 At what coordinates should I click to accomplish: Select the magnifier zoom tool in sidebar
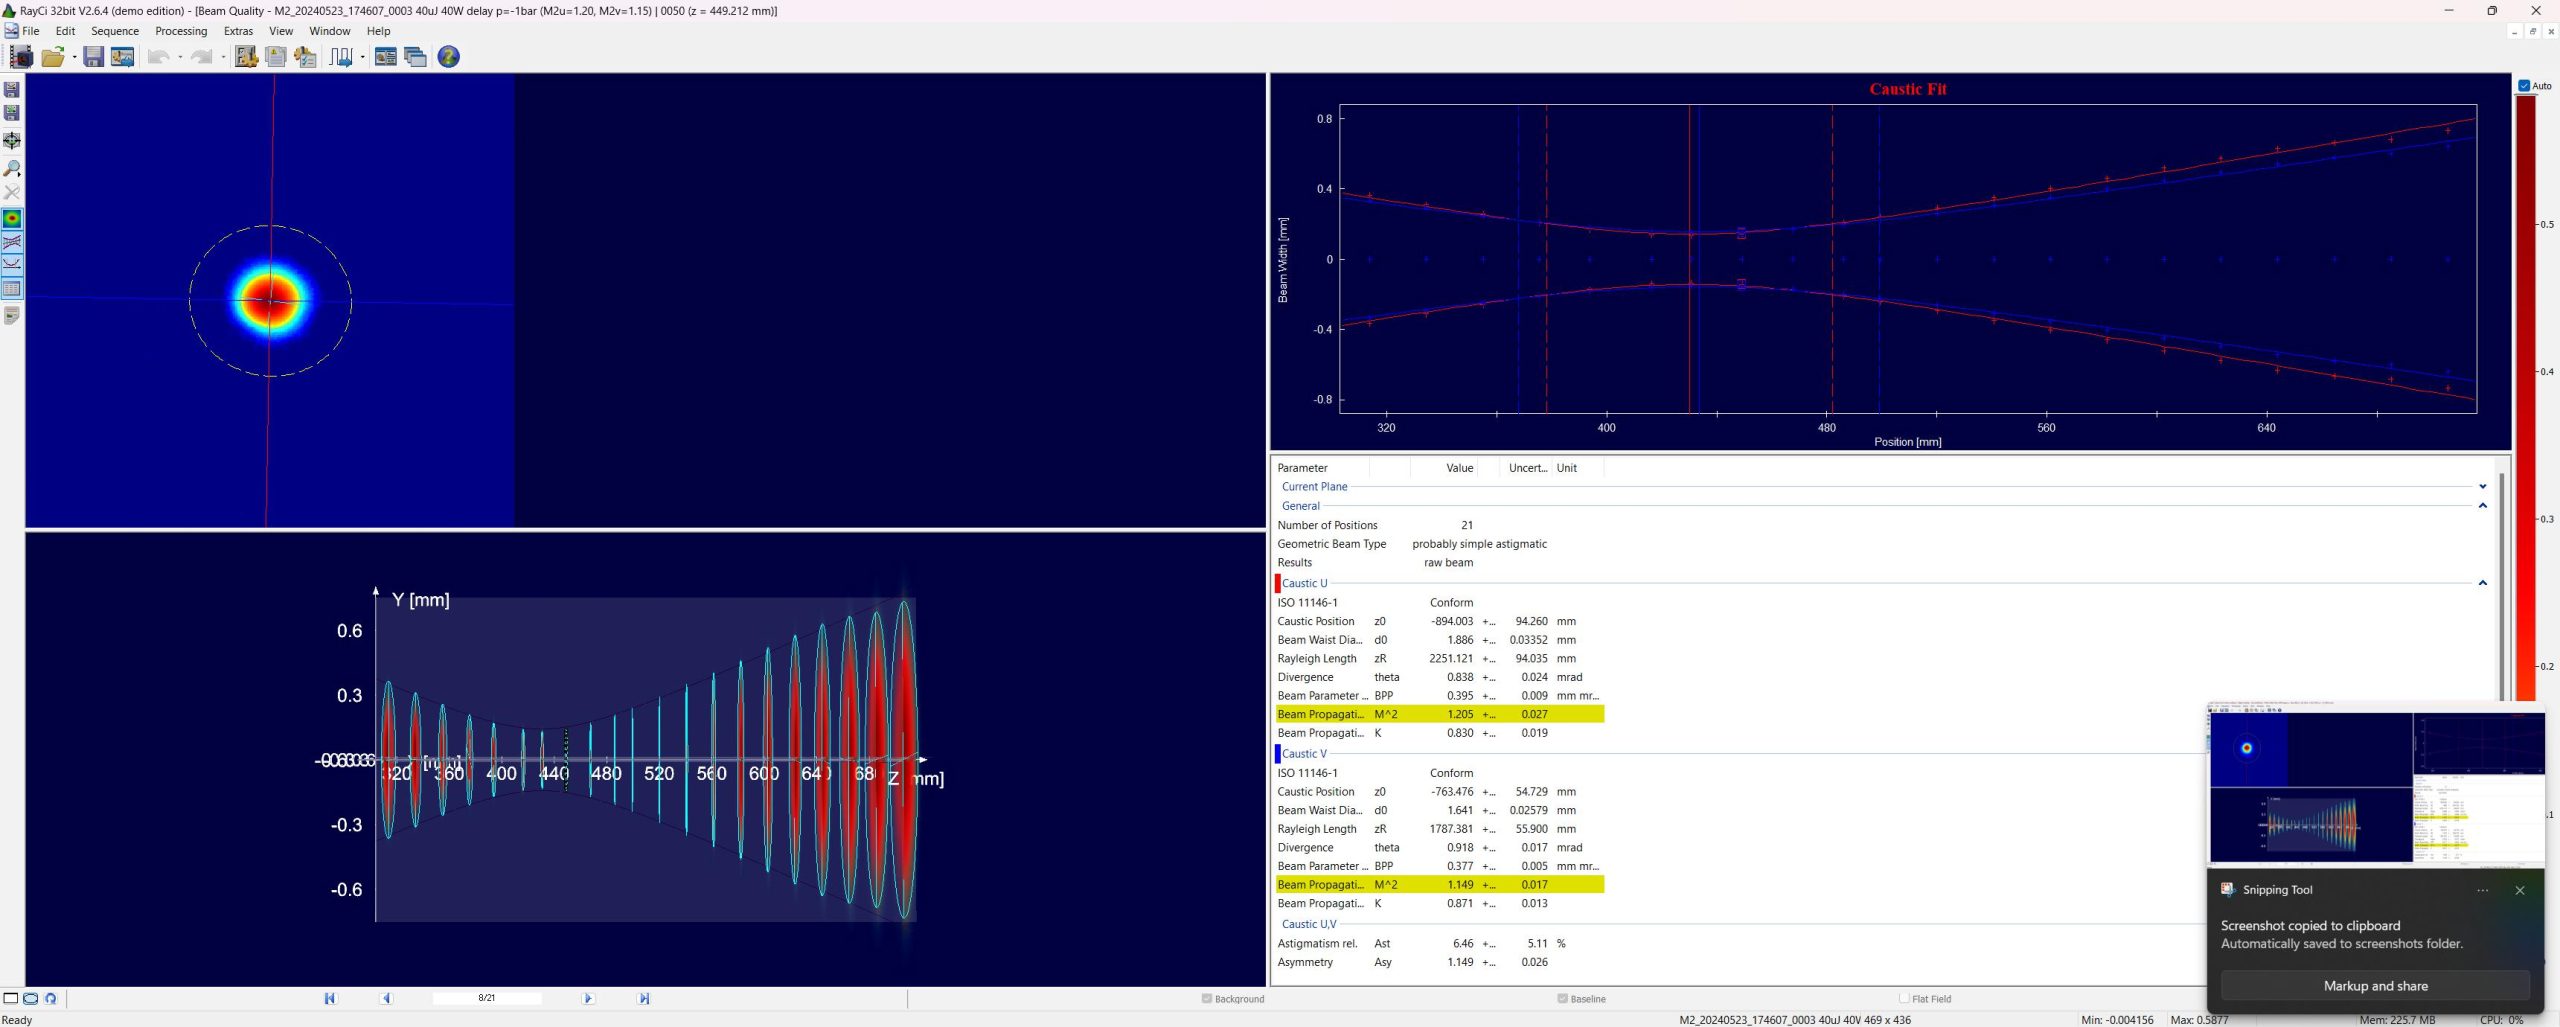coord(12,168)
